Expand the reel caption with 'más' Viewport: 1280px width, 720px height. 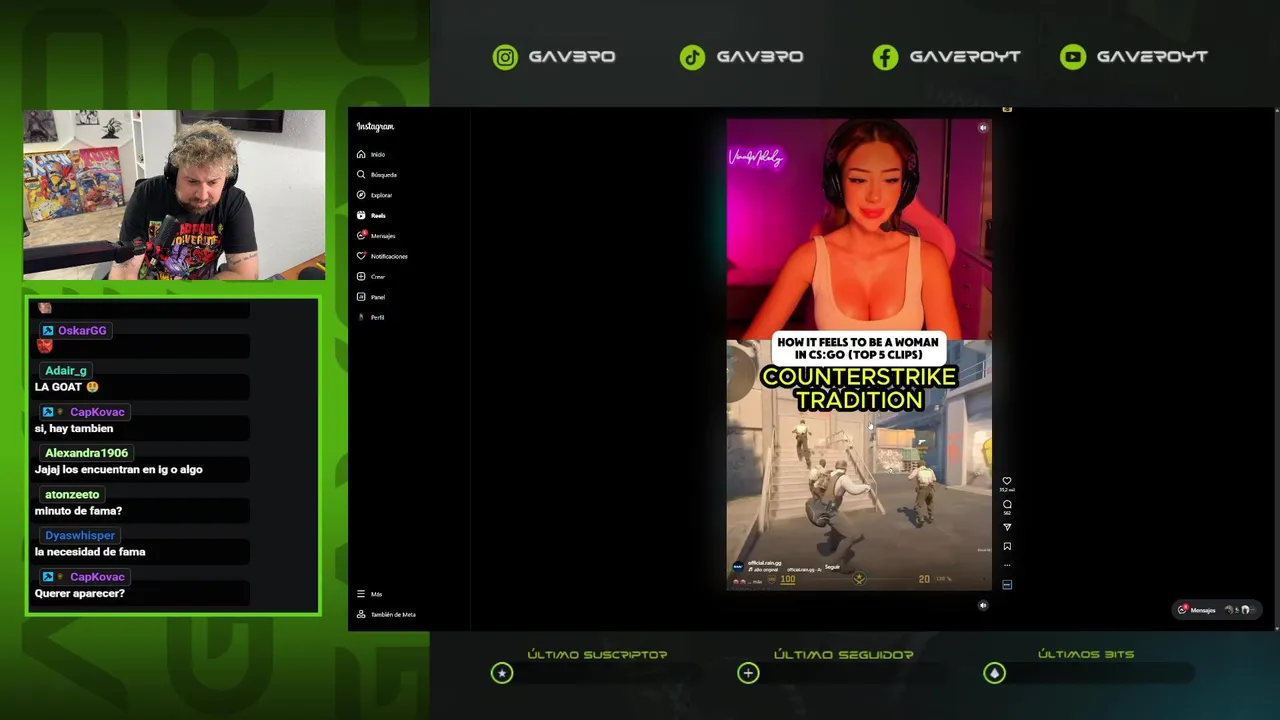757,582
